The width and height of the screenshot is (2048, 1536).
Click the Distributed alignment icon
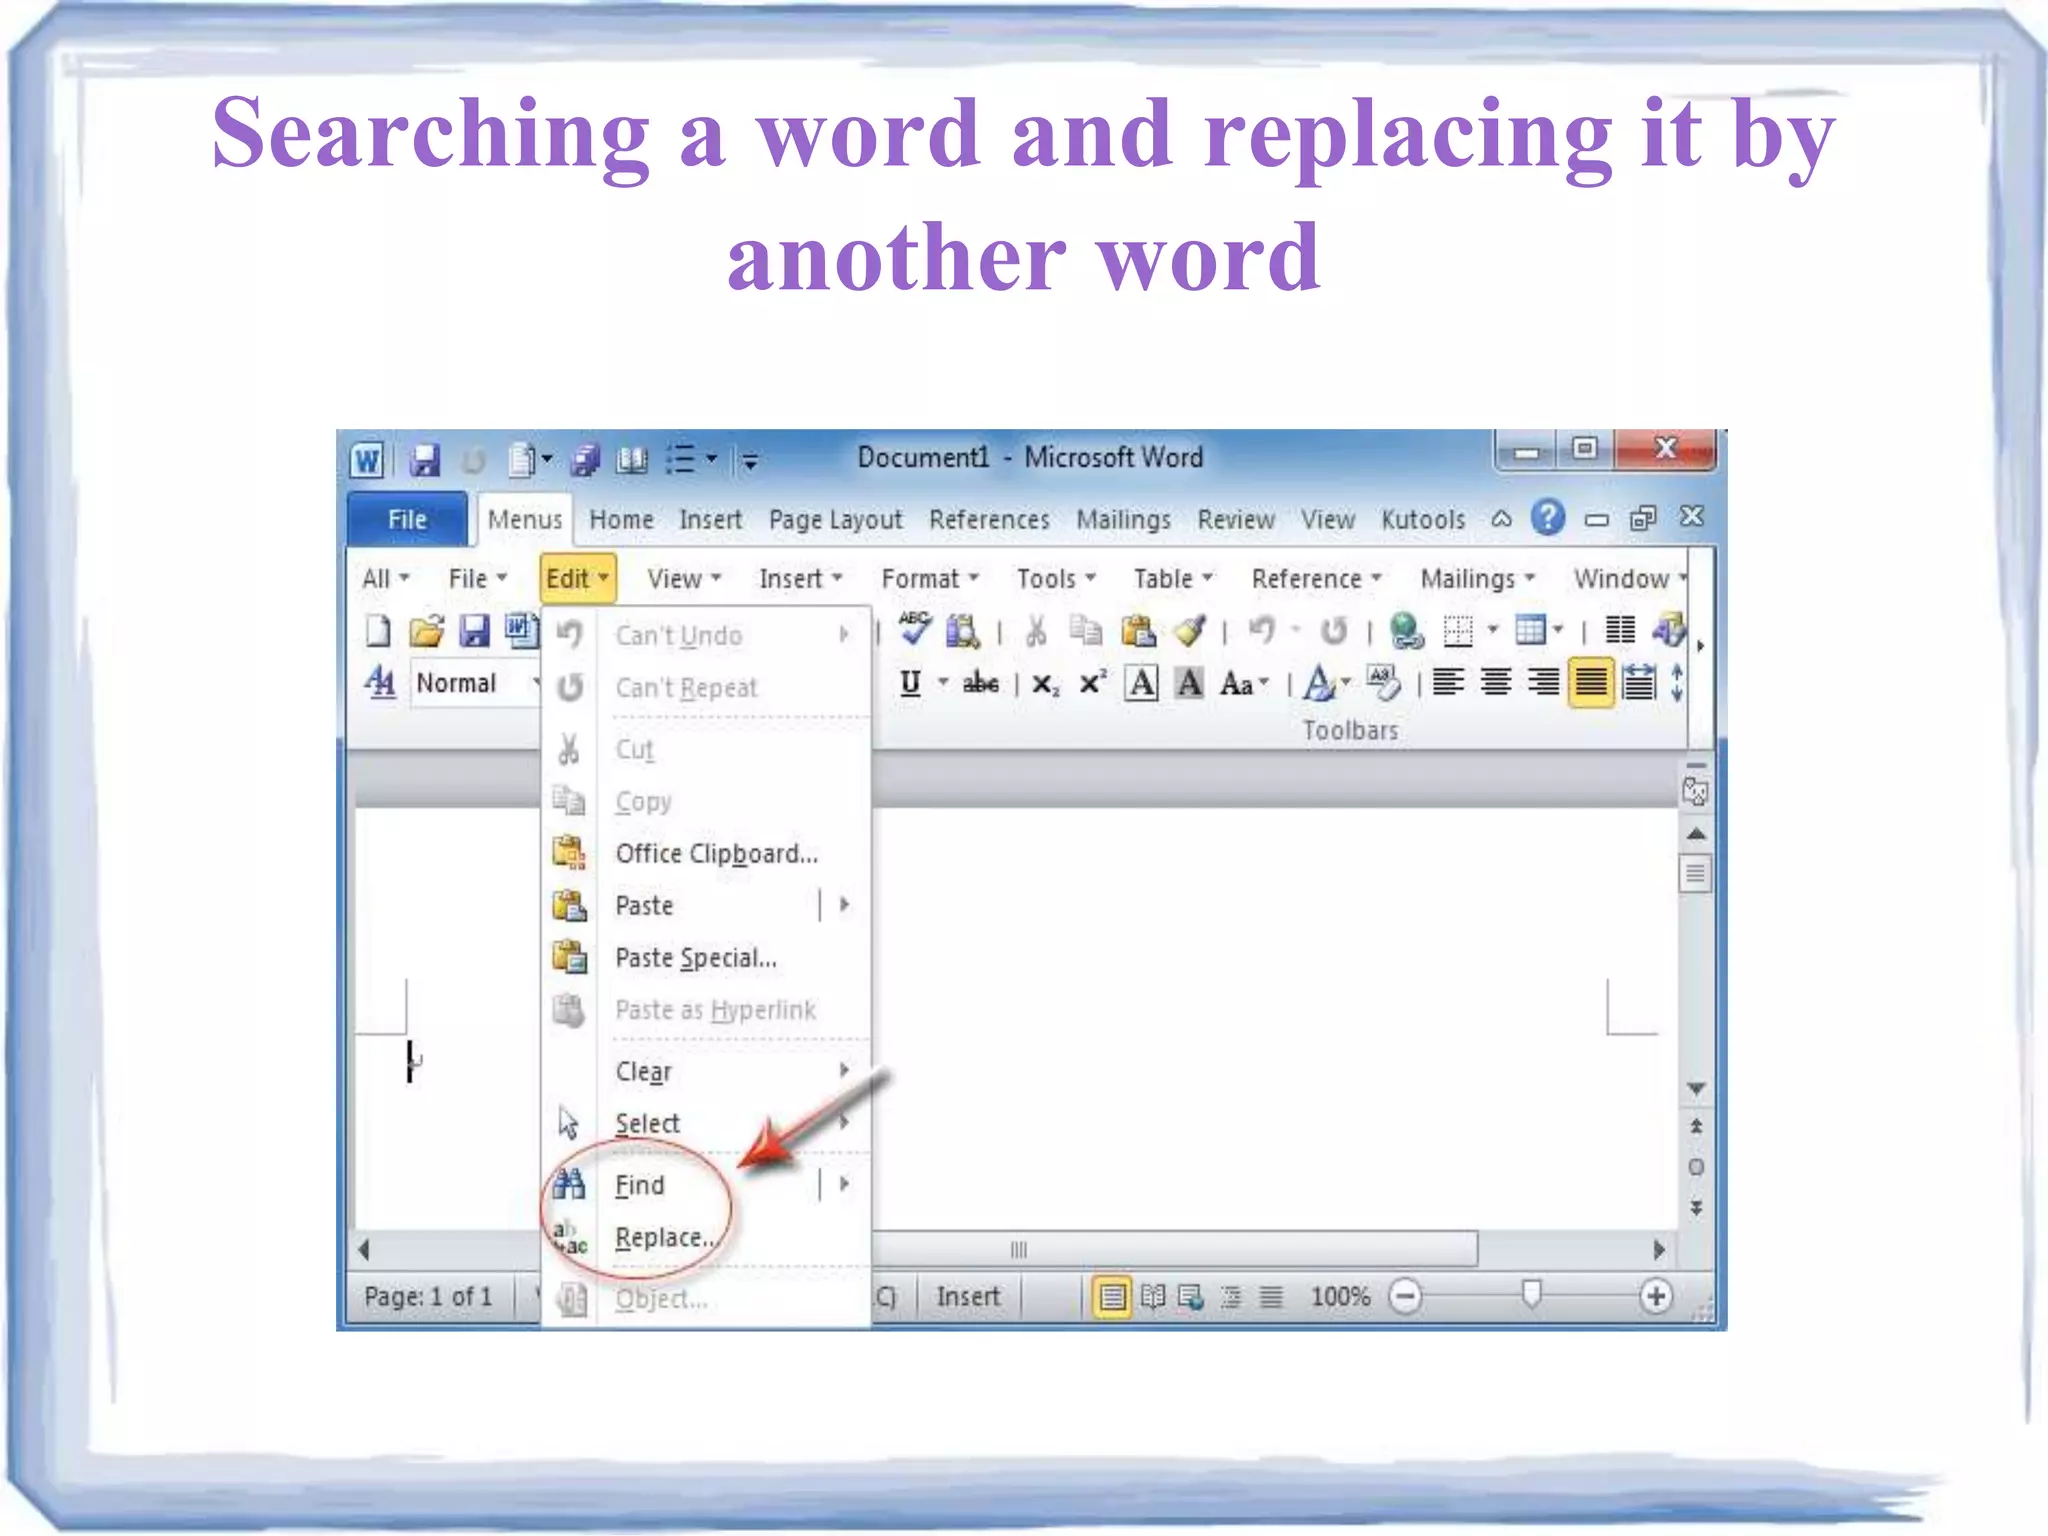[x=1638, y=683]
